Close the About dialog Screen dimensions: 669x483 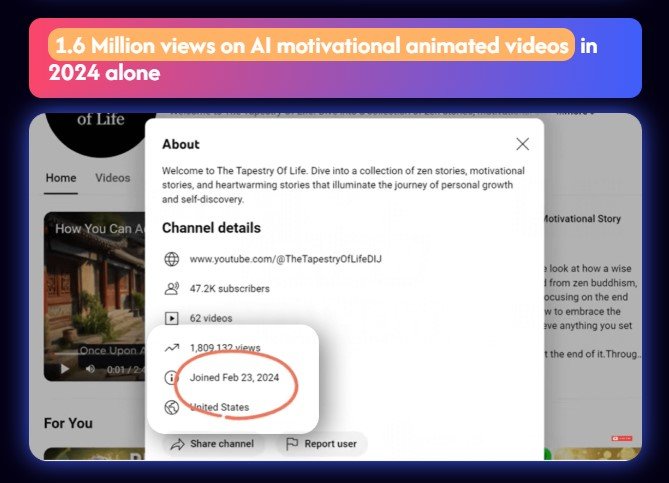coord(522,144)
